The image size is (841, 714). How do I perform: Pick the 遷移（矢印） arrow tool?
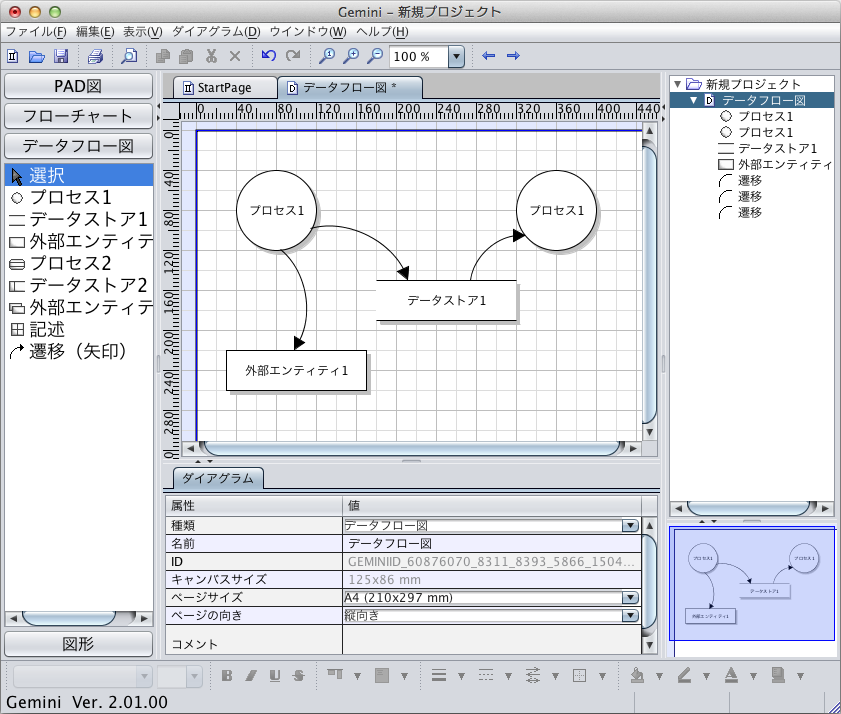(x=79, y=351)
